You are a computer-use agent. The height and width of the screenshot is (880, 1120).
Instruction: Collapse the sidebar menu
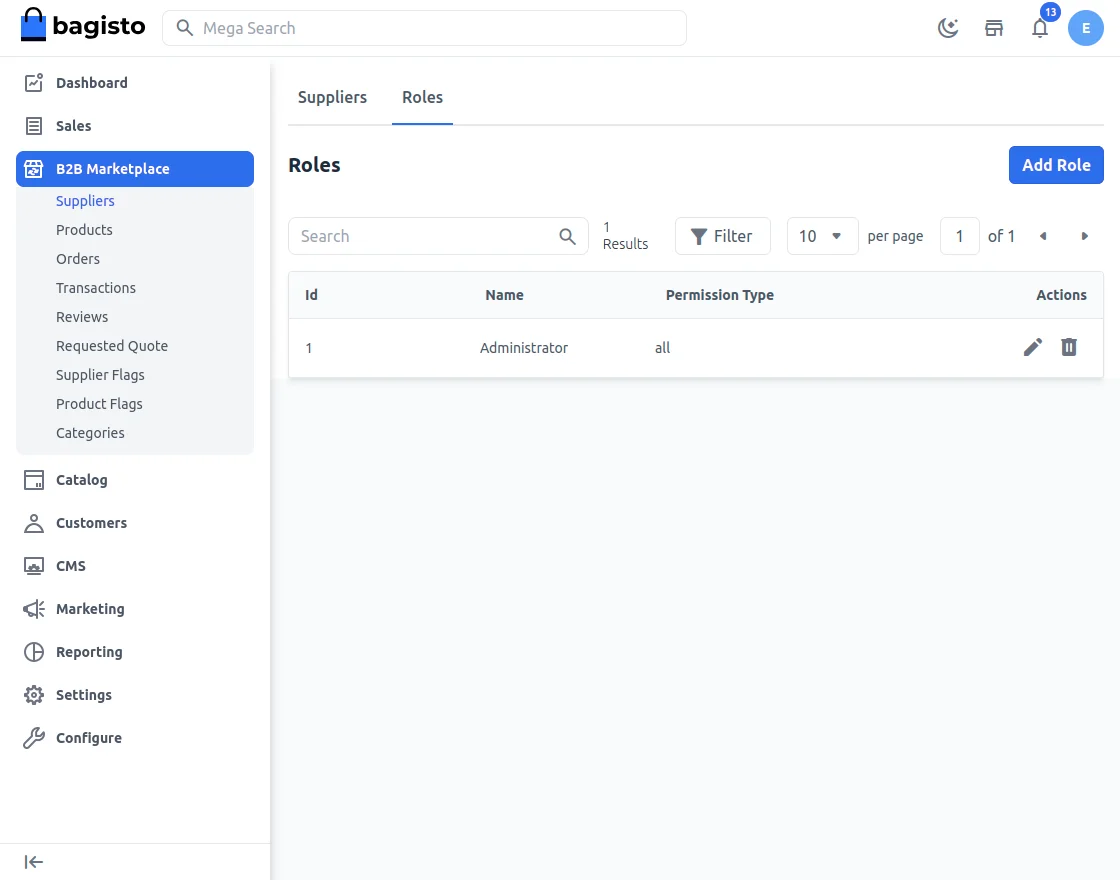[x=34, y=862]
